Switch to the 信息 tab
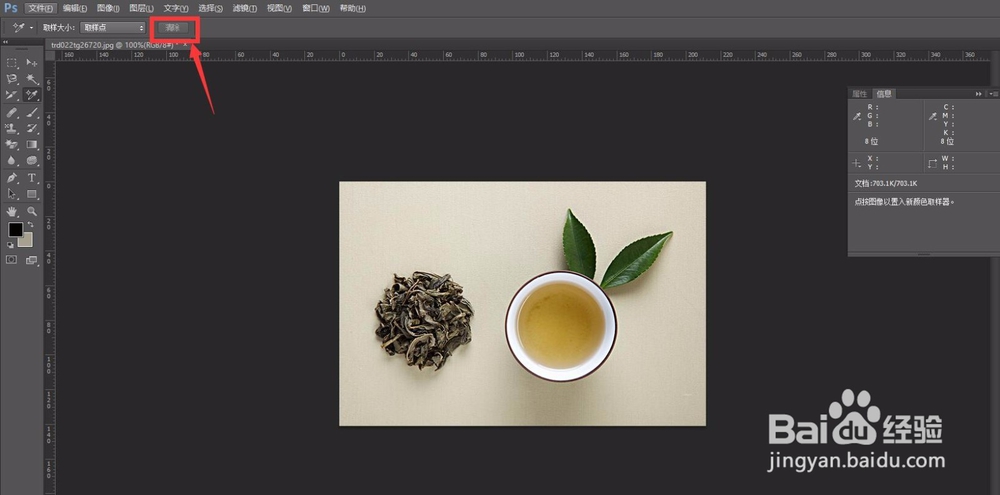Image resolution: width=1000 pixels, height=495 pixels. click(884, 94)
